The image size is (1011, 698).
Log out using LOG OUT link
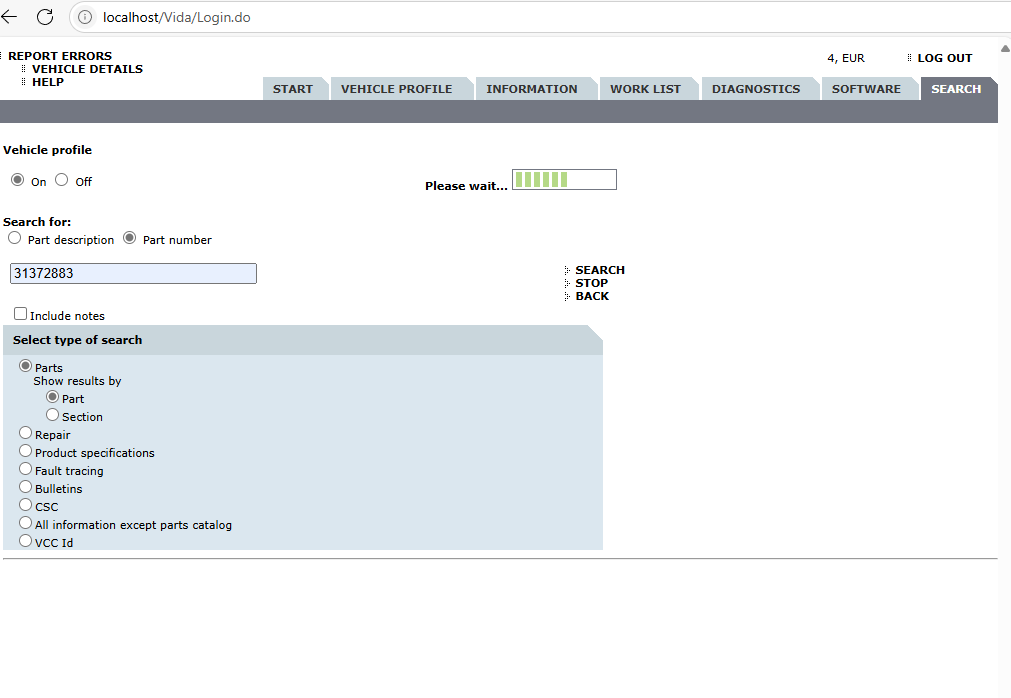(x=944, y=58)
